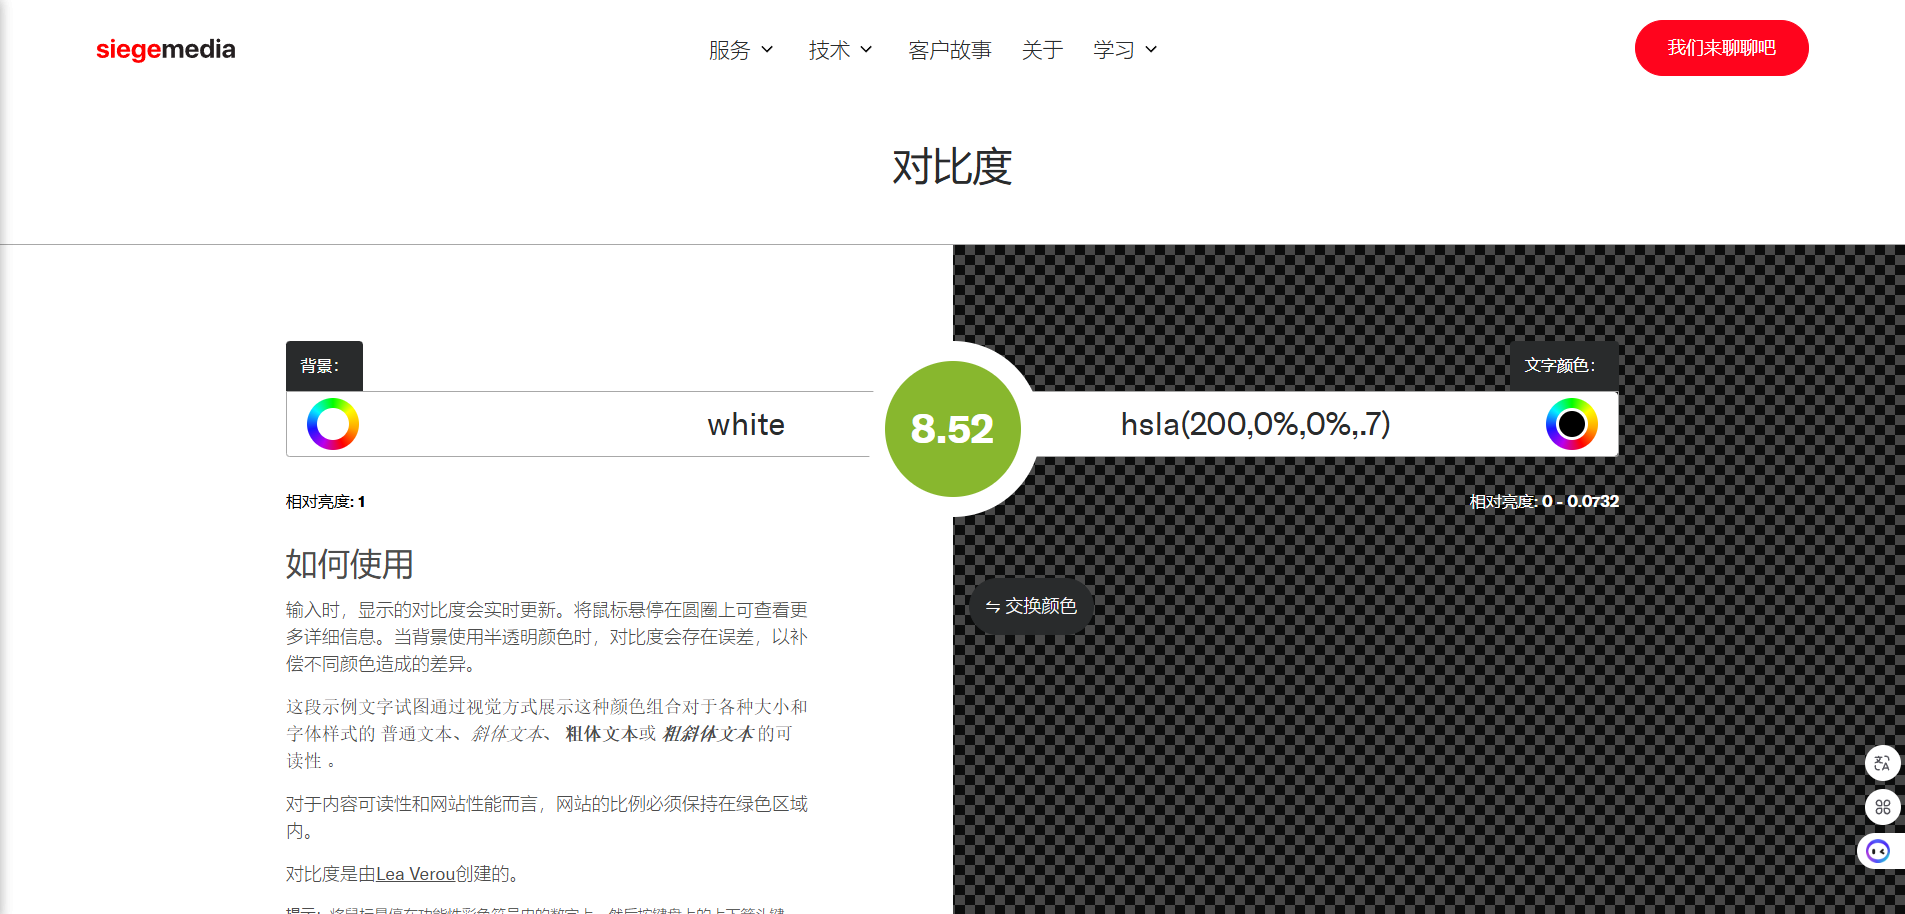The image size is (1905, 914).
Task: Click the swap arrows icon in 交换颜色
Action: 993,607
